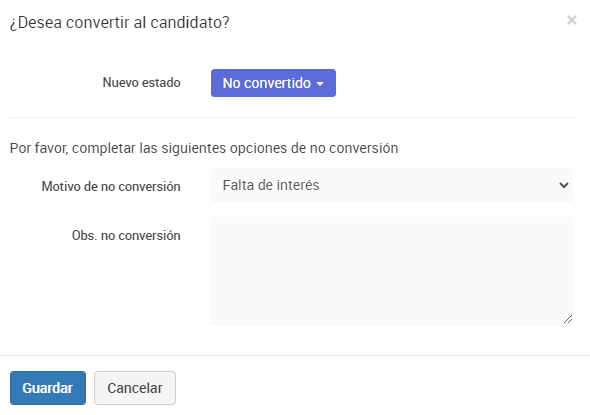Confirm no conversion by clicking Guardar
The width and height of the screenshot is (590, 415).
pos(48,388)
